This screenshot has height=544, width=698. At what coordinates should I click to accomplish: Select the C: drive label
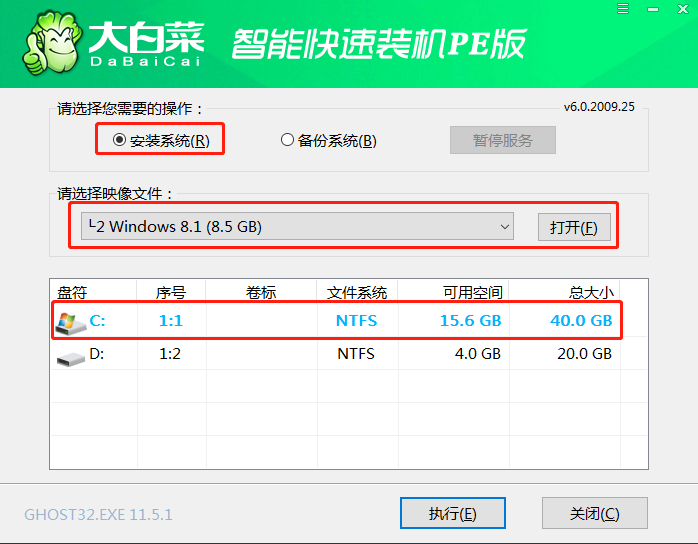tap(97, 321)
